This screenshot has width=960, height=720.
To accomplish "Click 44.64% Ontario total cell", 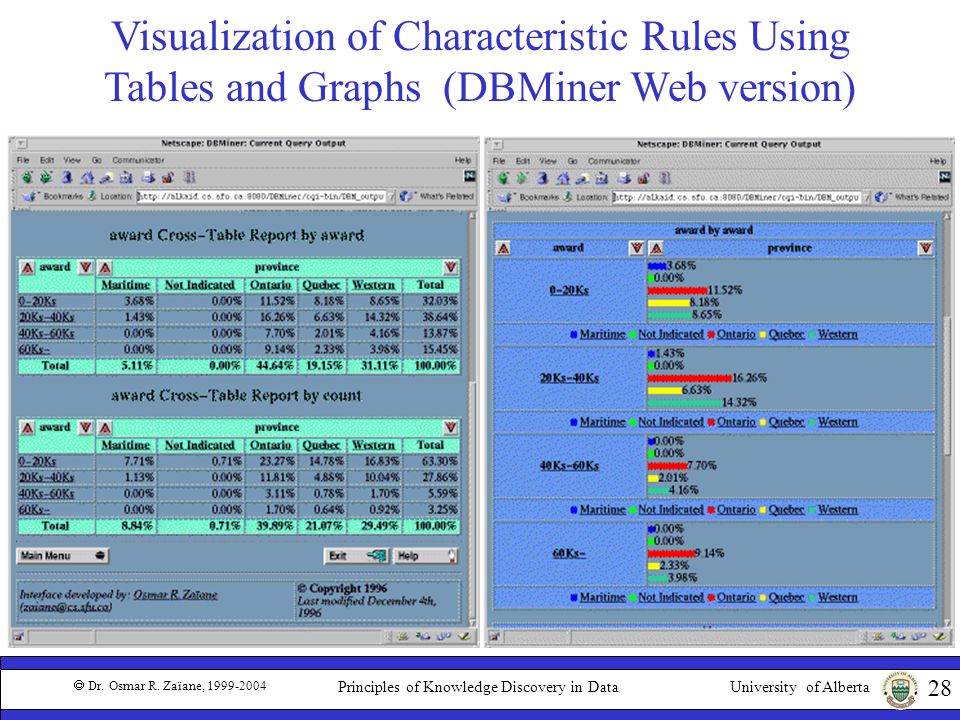I will click(x=271, y=366).
